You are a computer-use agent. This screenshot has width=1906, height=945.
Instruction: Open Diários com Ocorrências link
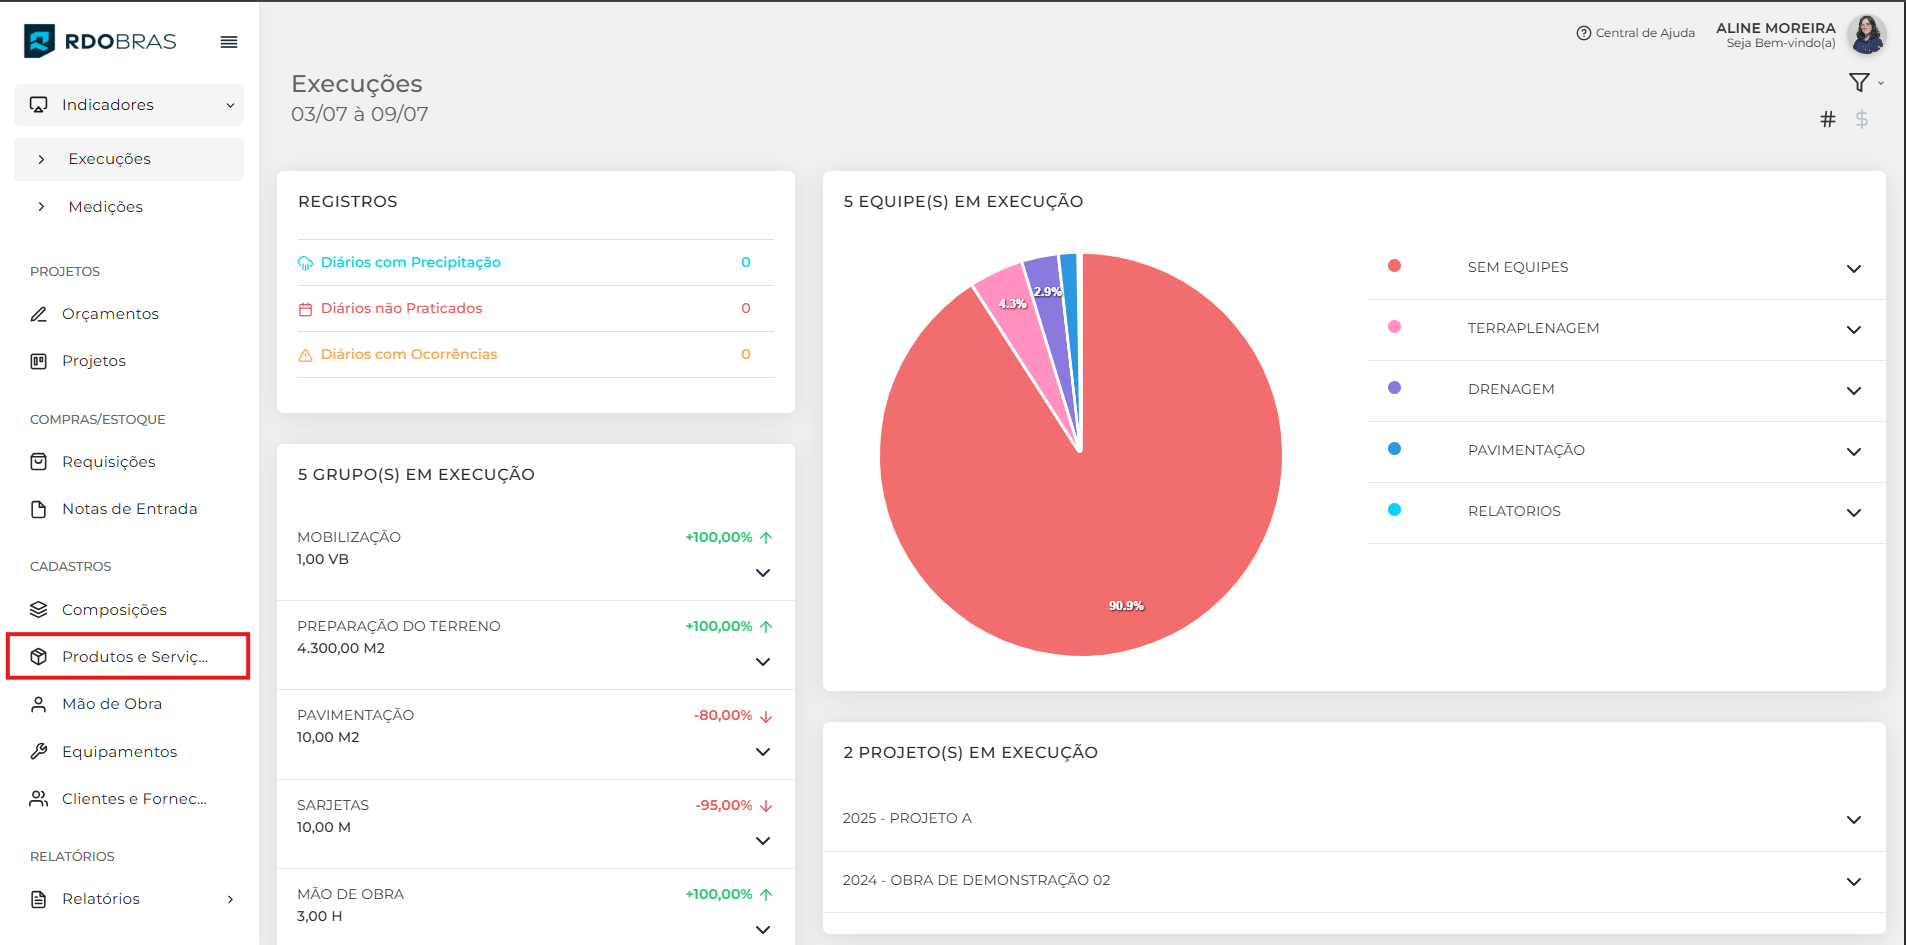[408, 355]
